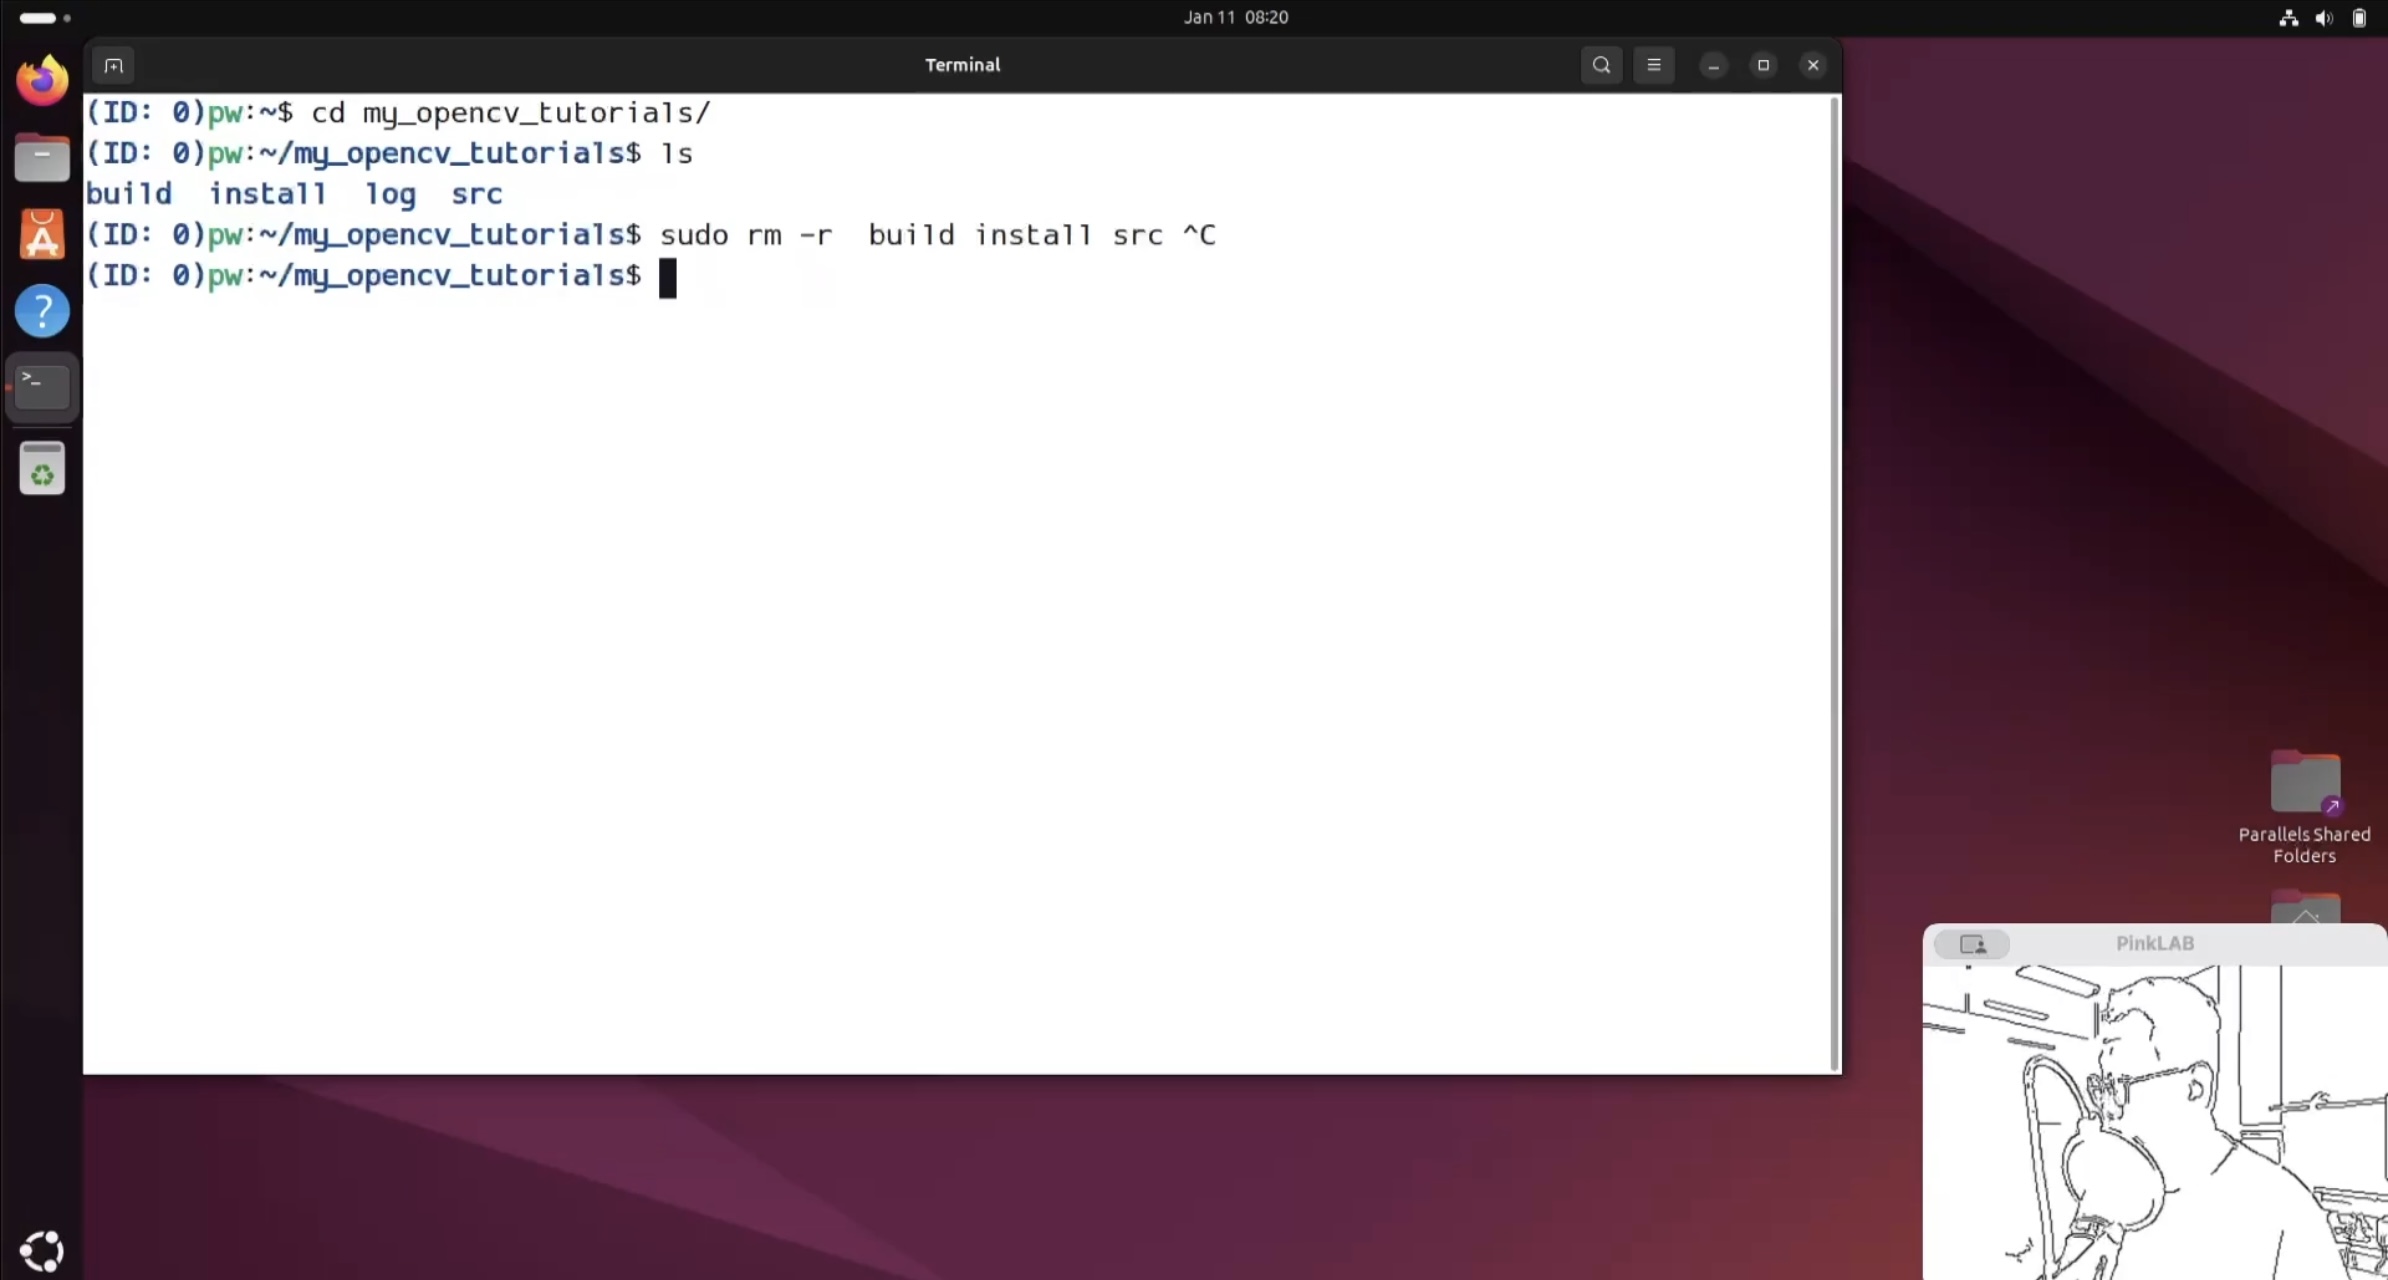Open the Trash from the dock
This screenshot has height=1280, width=2388.
coord(42,468)
